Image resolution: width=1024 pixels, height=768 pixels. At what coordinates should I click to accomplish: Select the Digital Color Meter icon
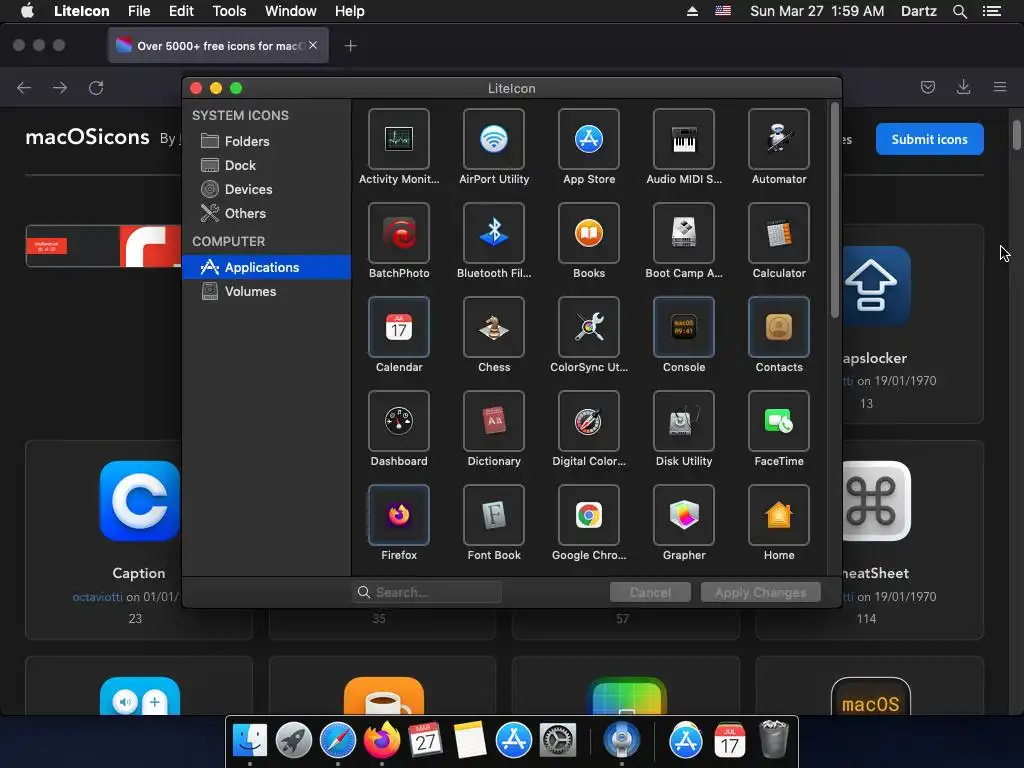click(588, 421)
